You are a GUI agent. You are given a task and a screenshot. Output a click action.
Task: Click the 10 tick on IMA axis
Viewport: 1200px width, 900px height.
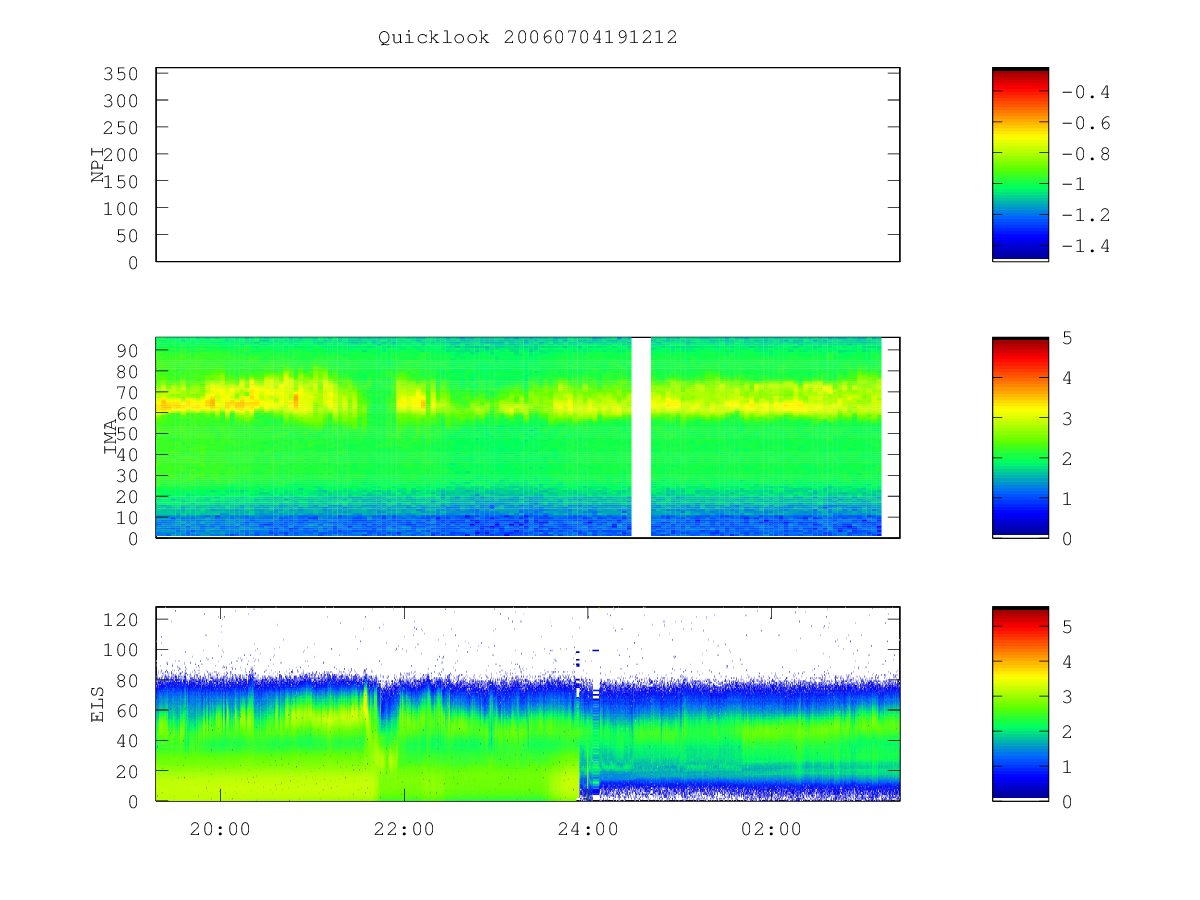127,517
